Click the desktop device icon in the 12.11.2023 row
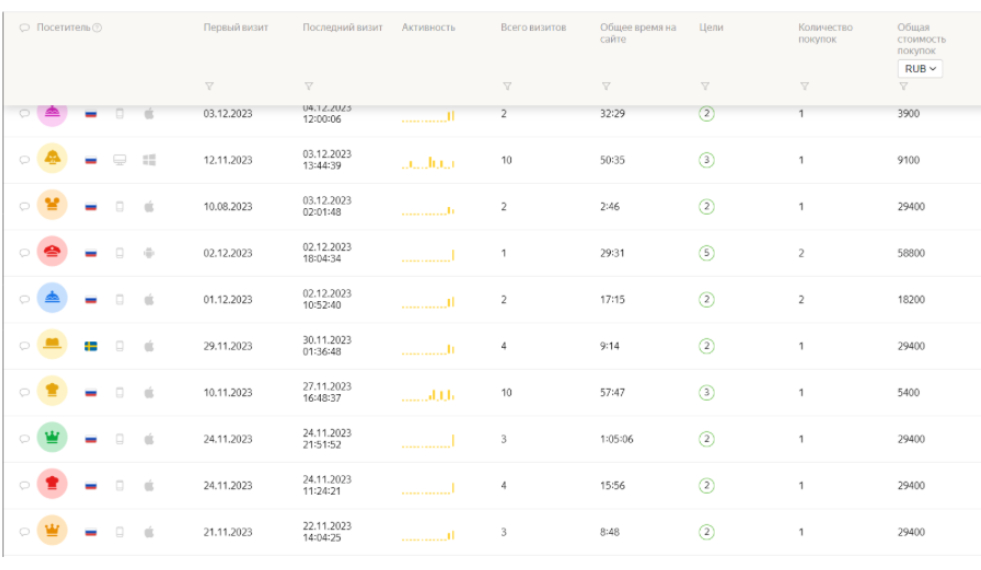This screenshot has width=981, height=570. click(119, 160)
